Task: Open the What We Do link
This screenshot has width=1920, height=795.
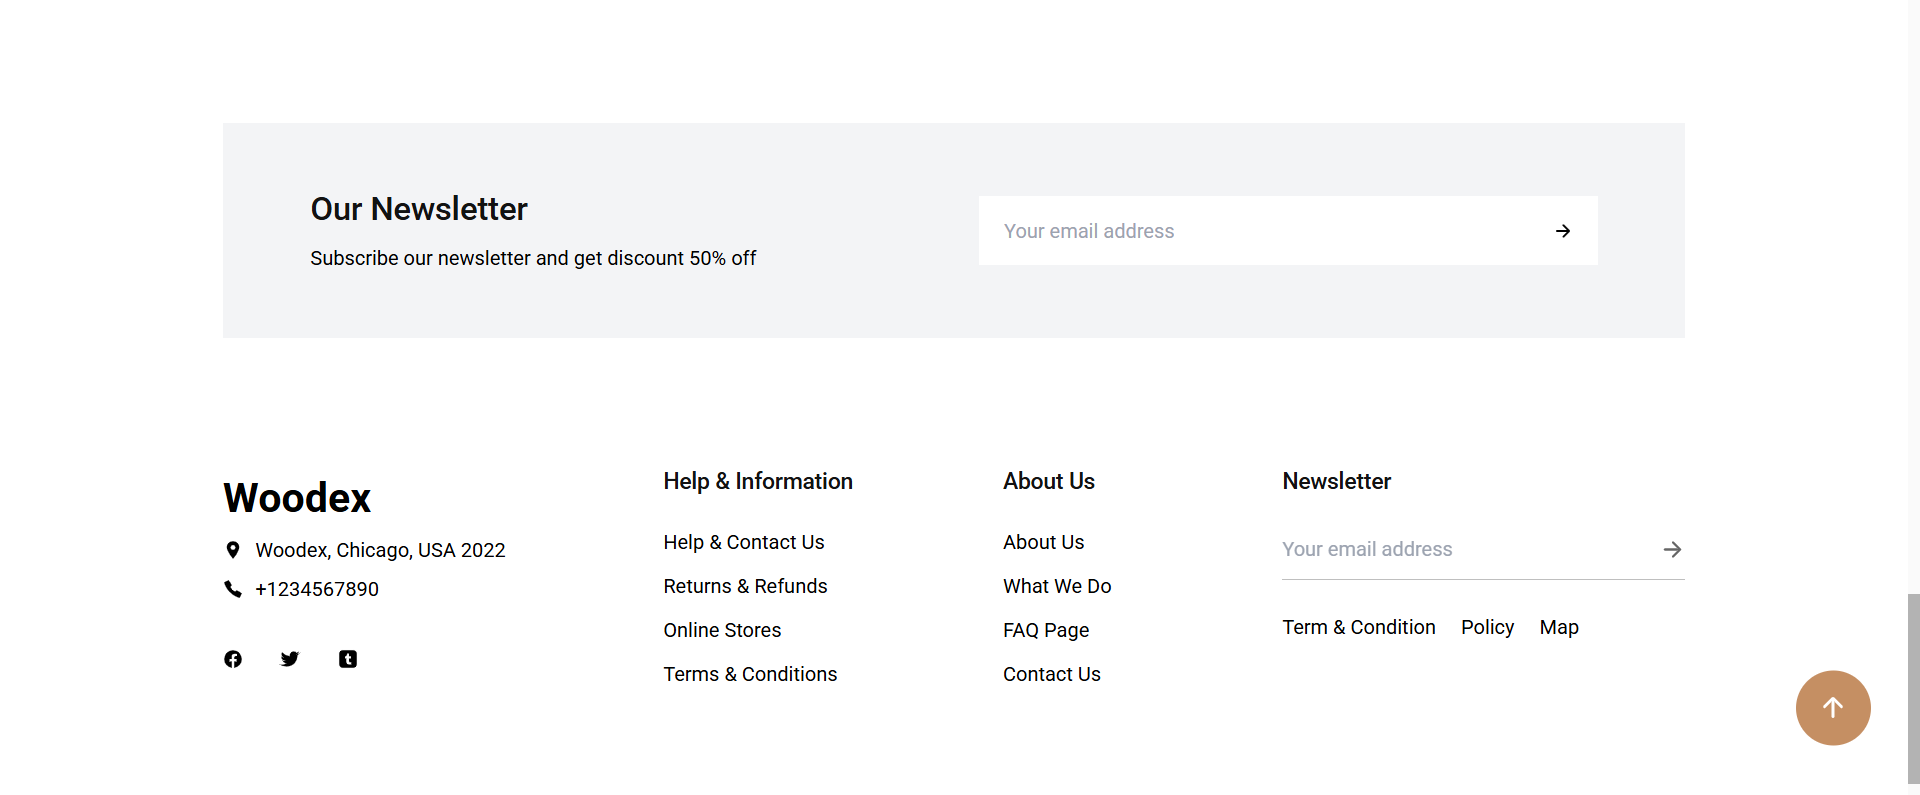Action: point(1057,586)
